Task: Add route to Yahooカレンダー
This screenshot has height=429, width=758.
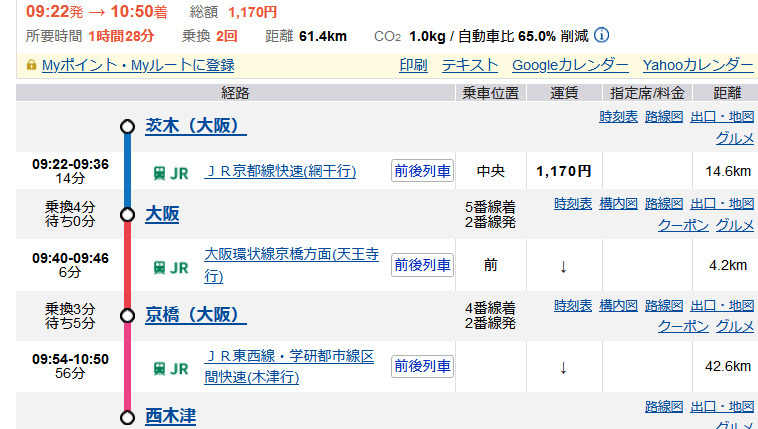Action: coord(698,65)
